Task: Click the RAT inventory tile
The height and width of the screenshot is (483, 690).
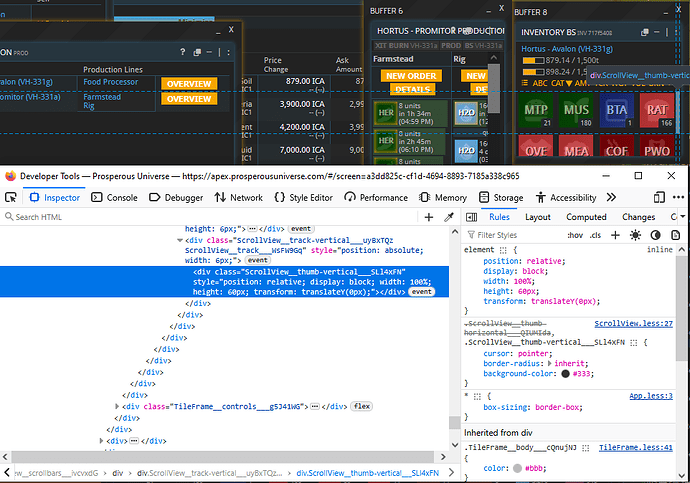Action: point(657,110)
